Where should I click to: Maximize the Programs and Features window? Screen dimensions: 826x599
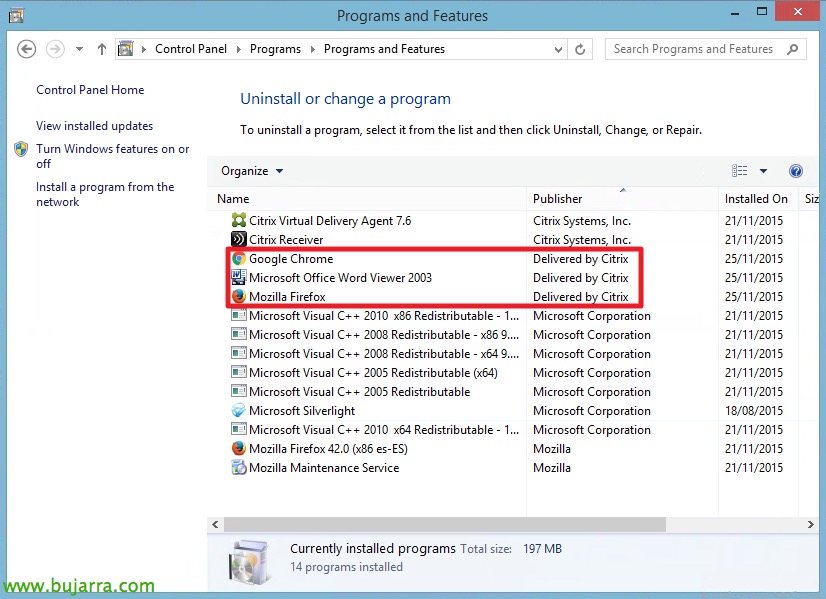762,12
